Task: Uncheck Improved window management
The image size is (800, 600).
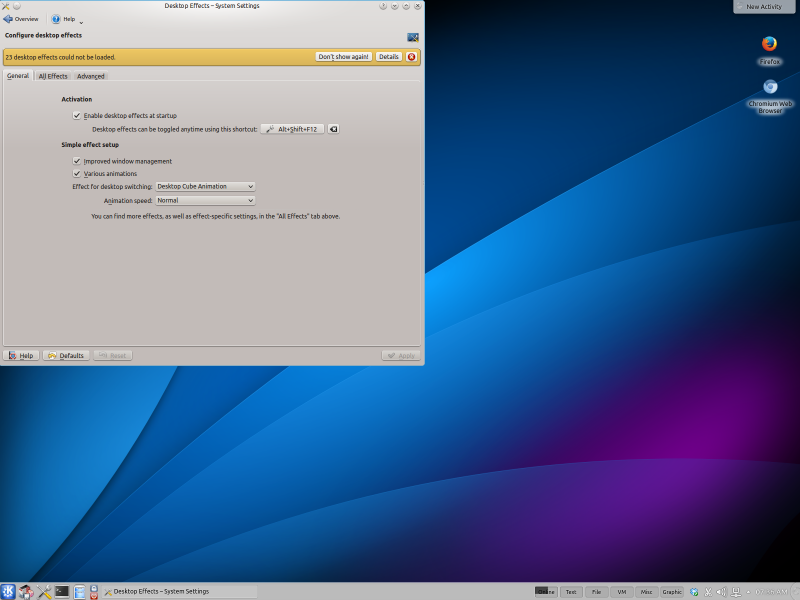Action: tap(77, 161)
